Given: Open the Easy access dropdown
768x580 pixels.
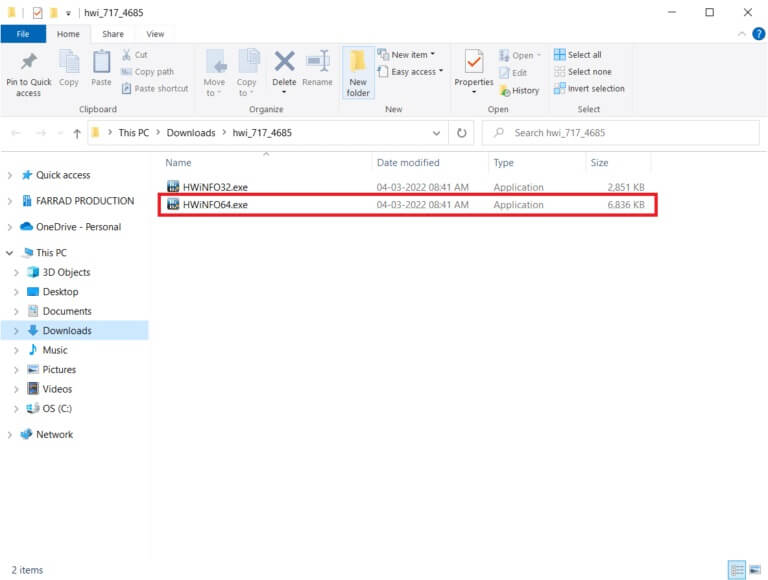Looking at the screenshot, I should pos(410,72).
